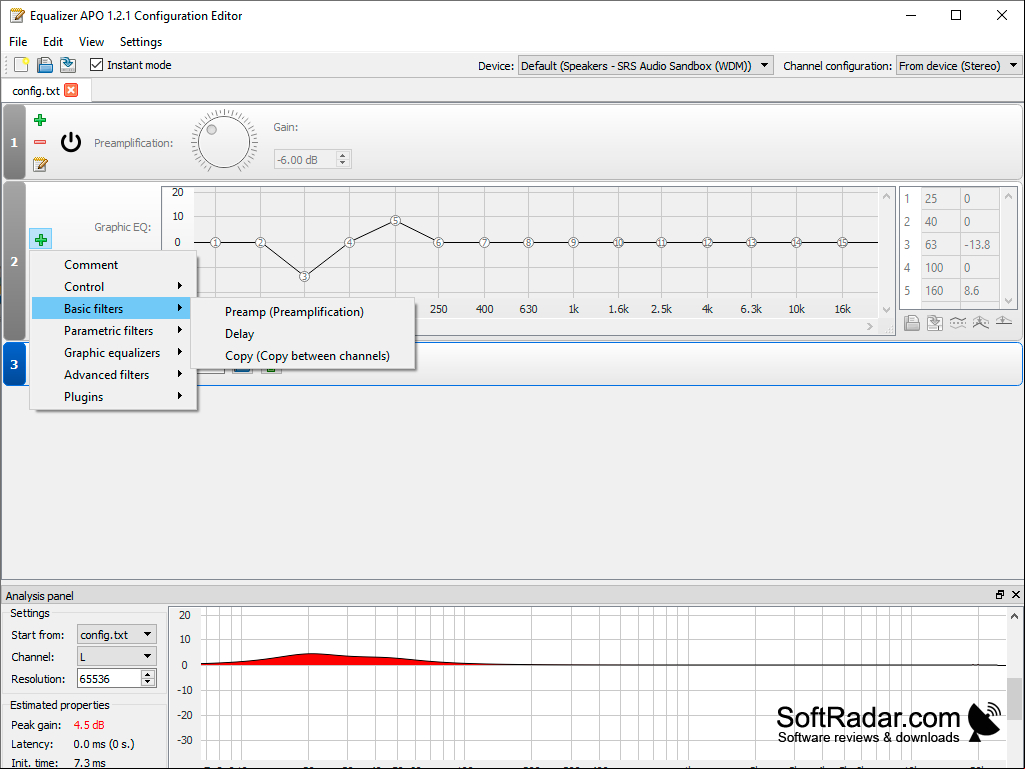This screenshot has height=769, width=1025.
Task: Close the Analysis panel
Action: (1015, 594)
